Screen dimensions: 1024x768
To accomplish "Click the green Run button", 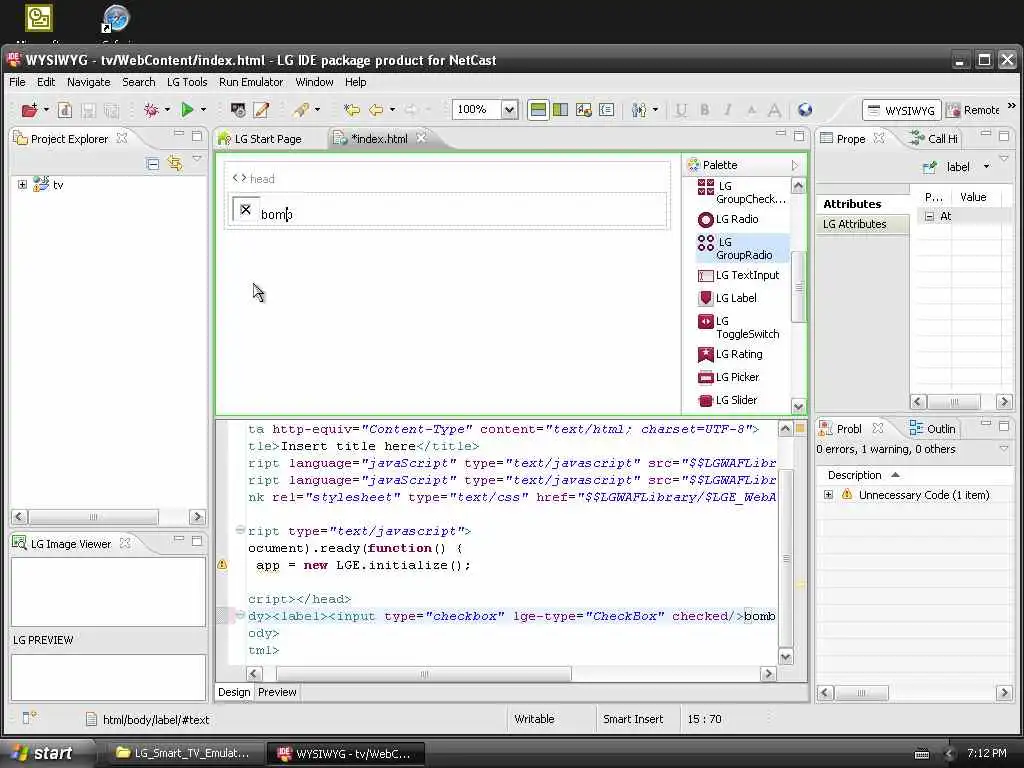I will [187, 110].
